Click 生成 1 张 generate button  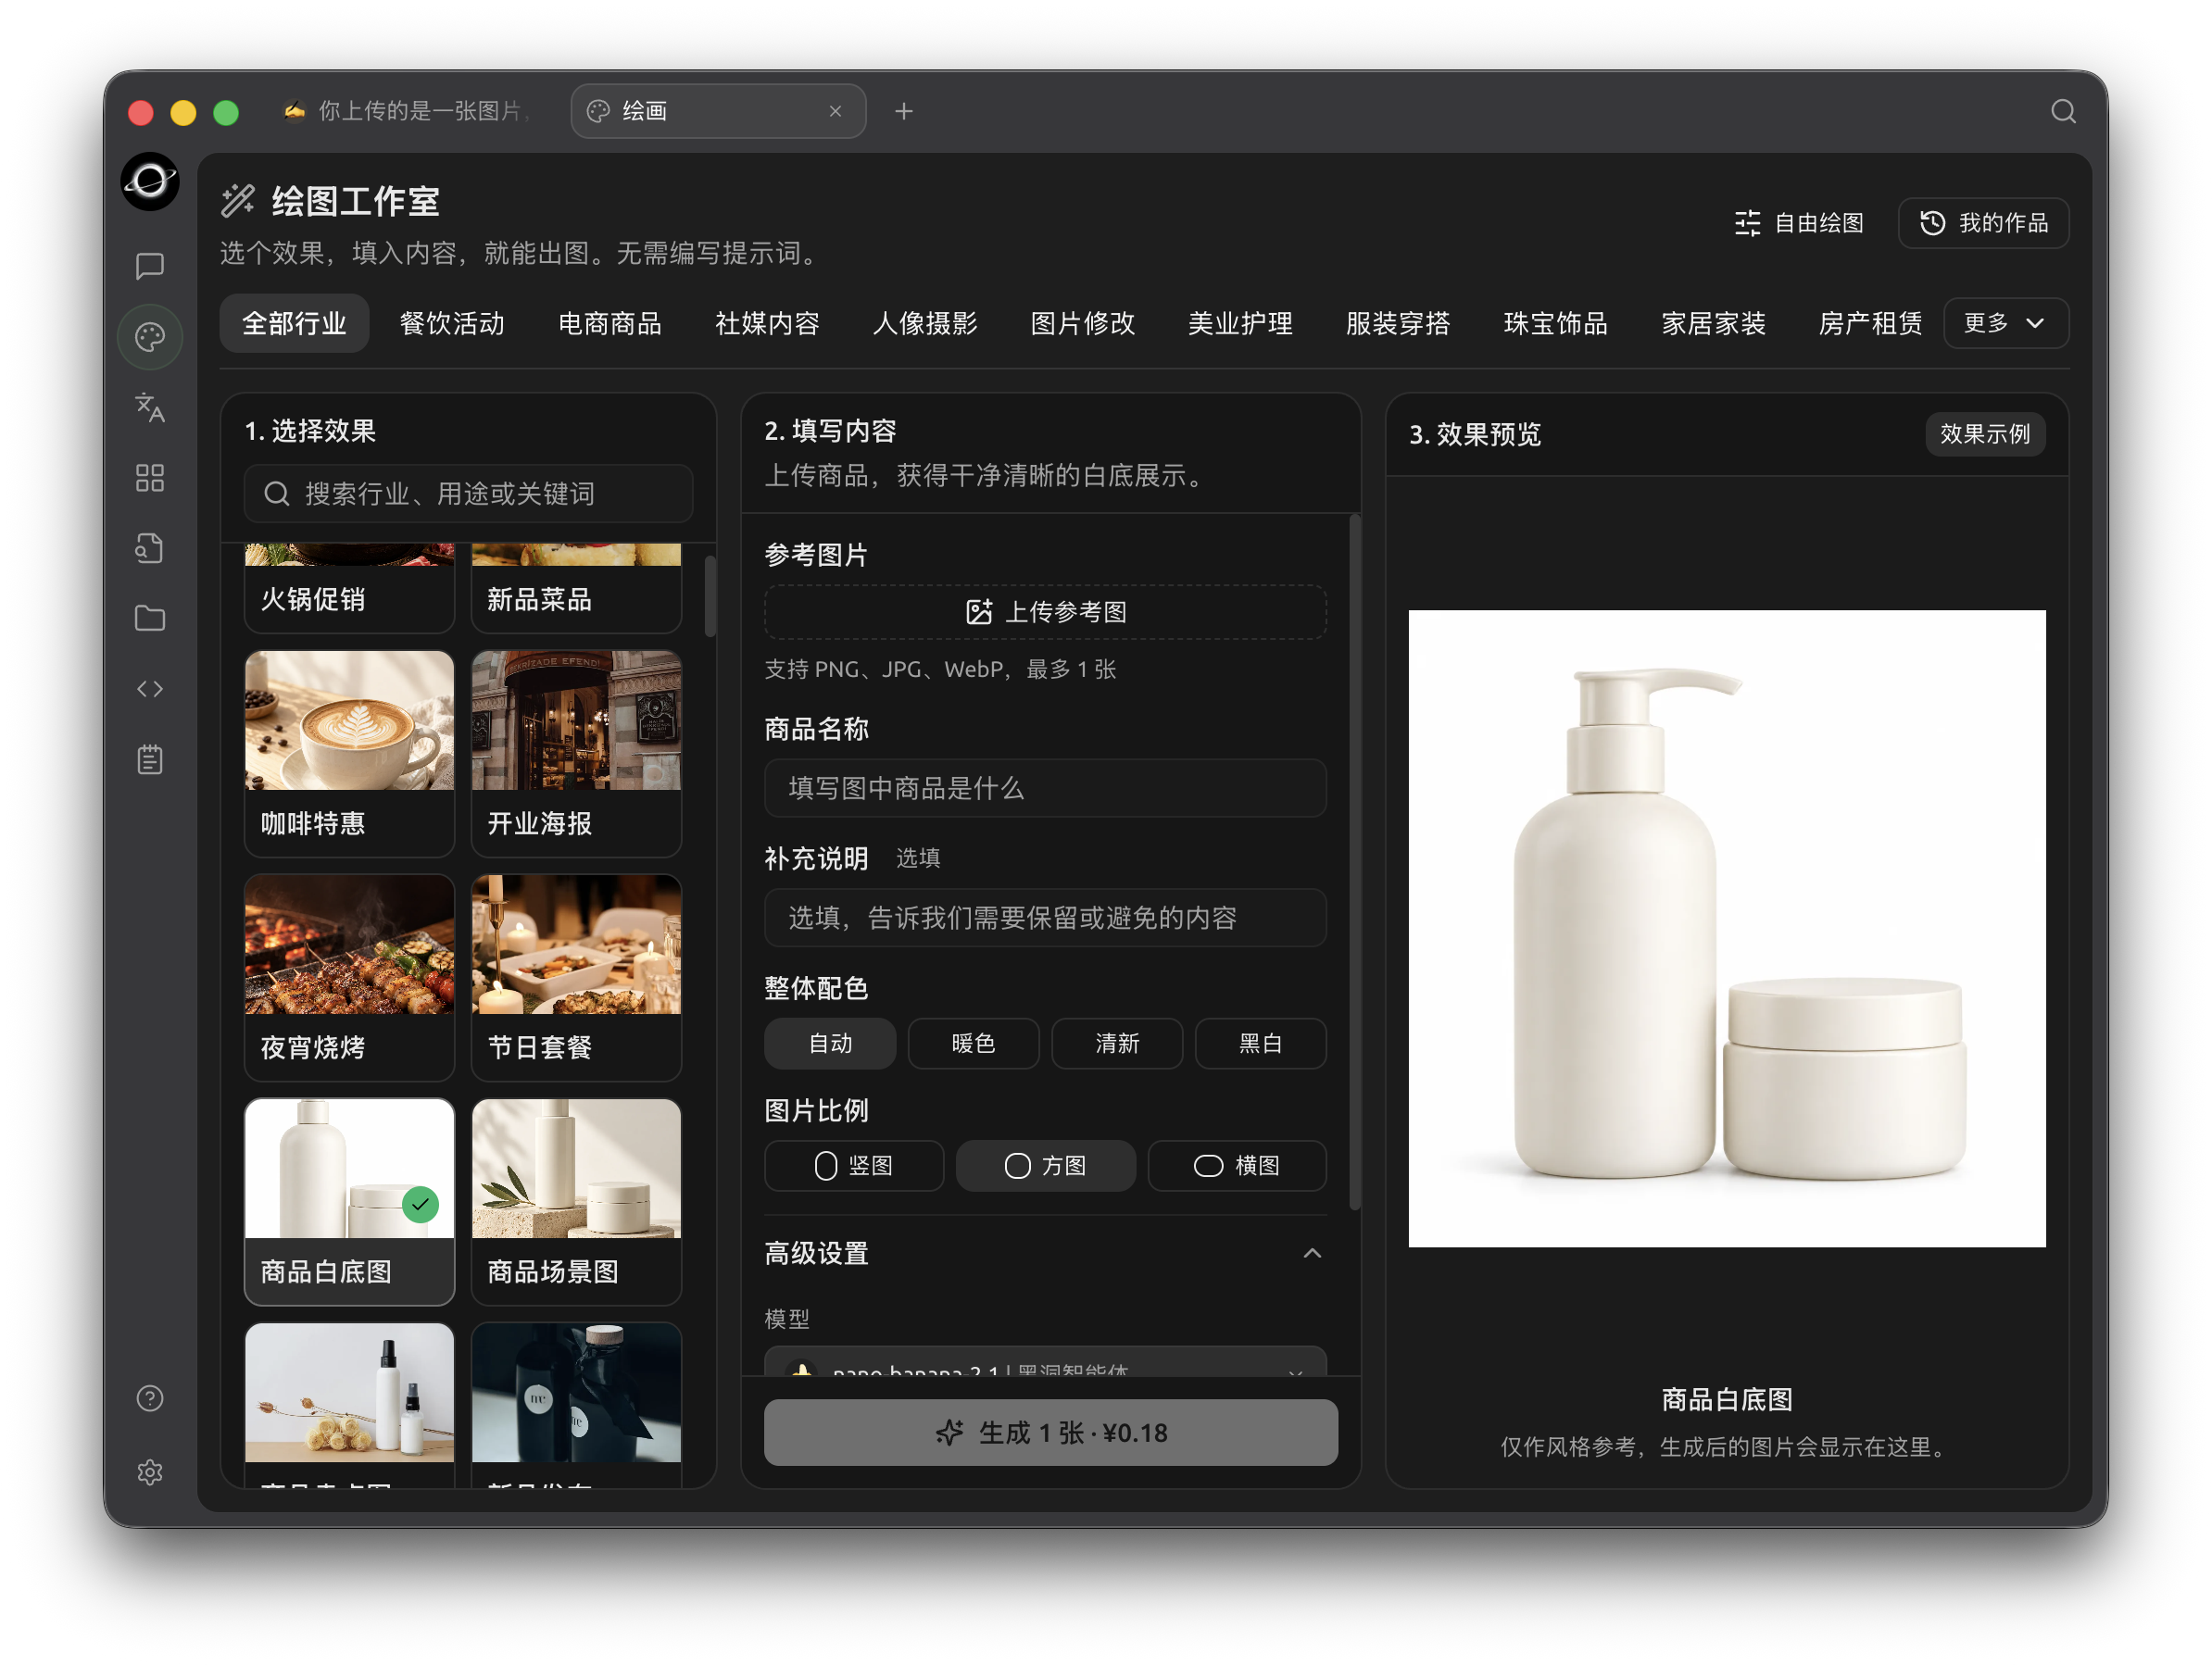pos(1051,1433)
